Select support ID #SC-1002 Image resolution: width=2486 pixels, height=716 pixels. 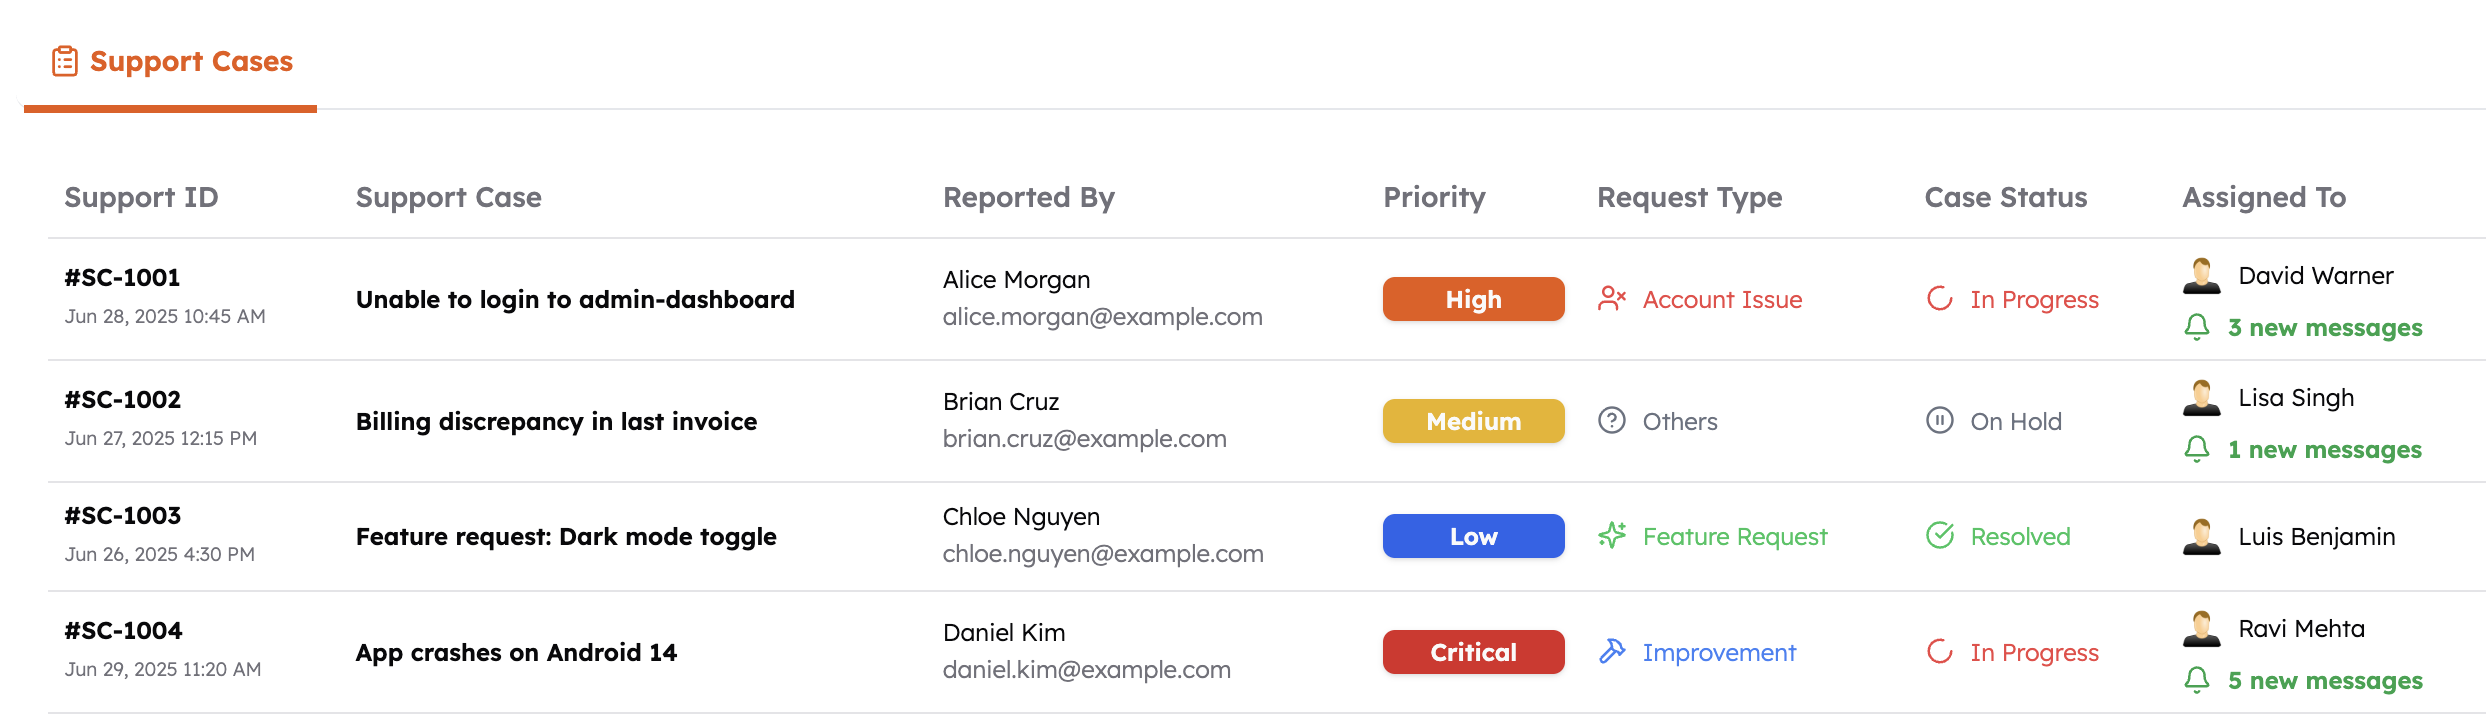(123, 399)
